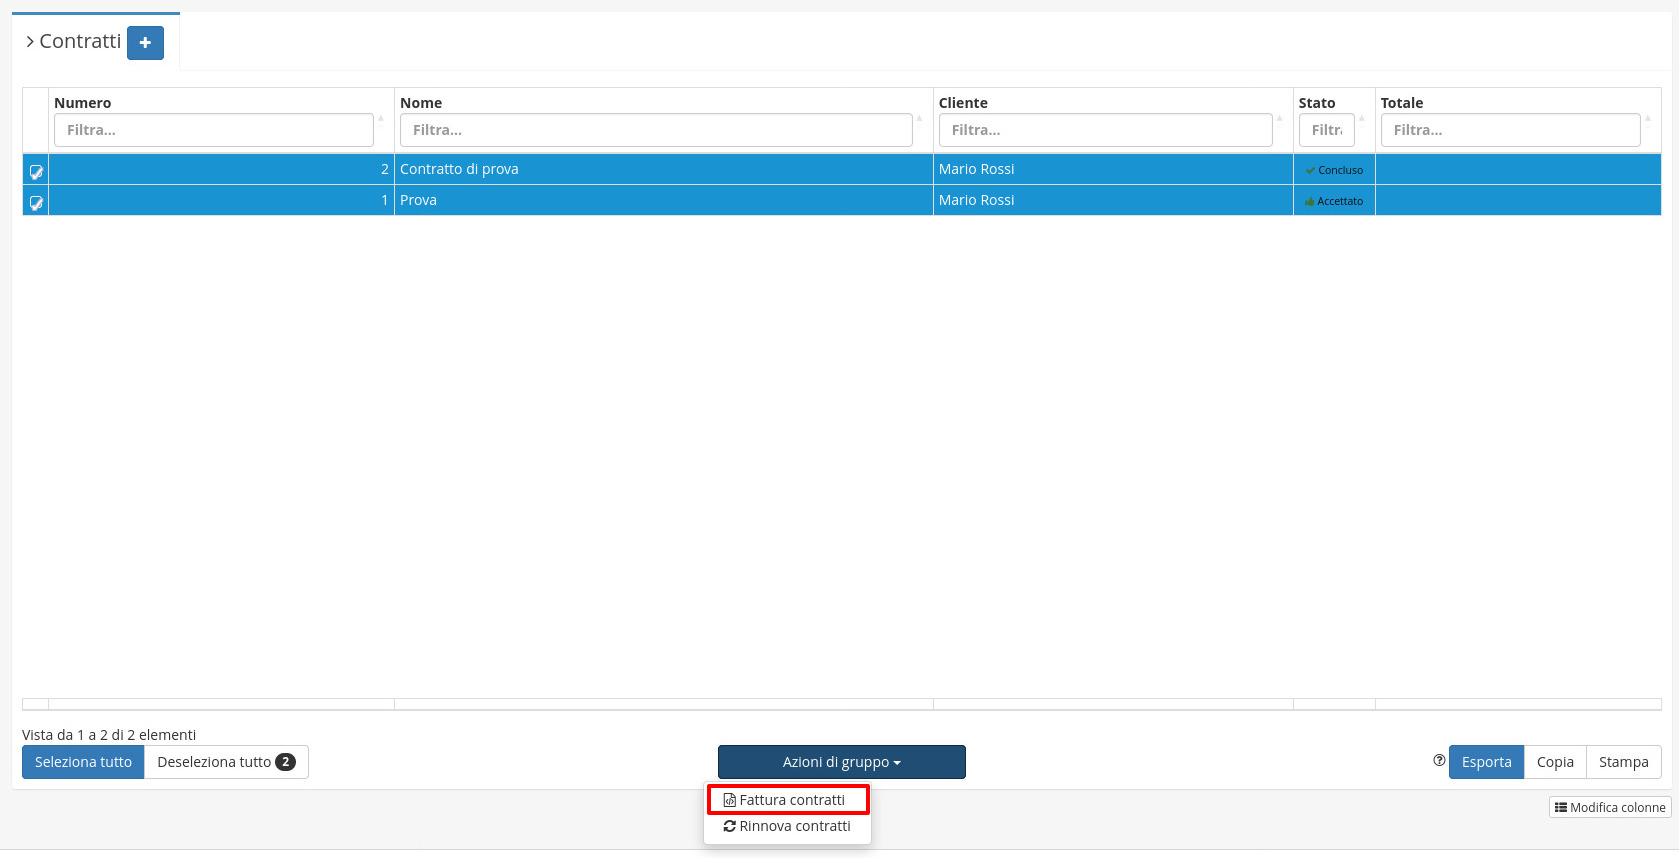The image size is (1679, 858).
Task: Sort by the Nome column arrow
Action: (x=919, y=118)
